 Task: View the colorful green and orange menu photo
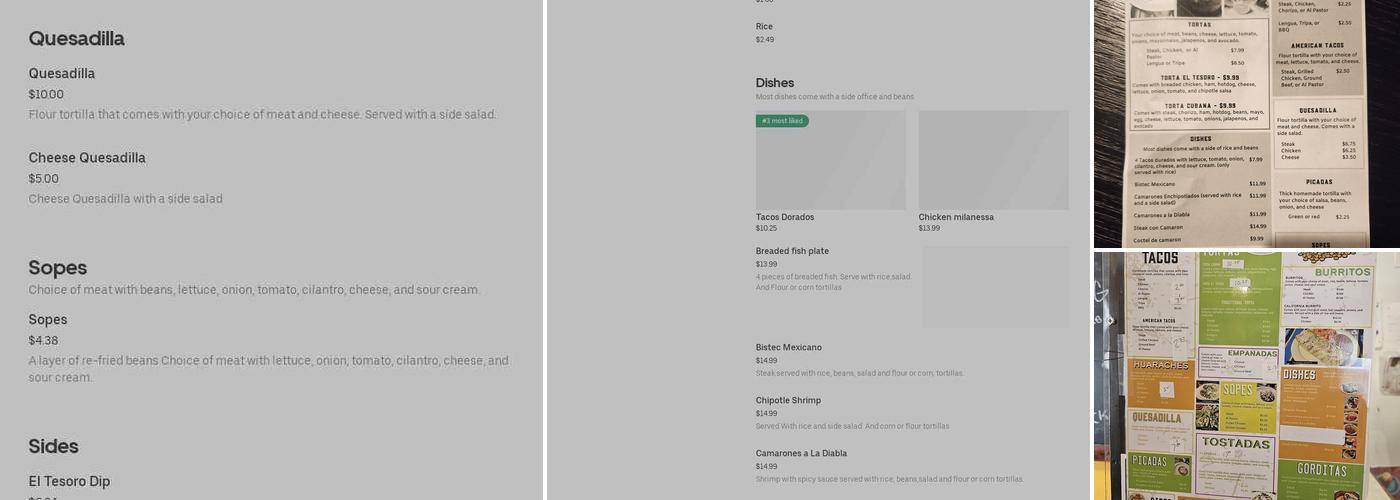point(1246,375)
